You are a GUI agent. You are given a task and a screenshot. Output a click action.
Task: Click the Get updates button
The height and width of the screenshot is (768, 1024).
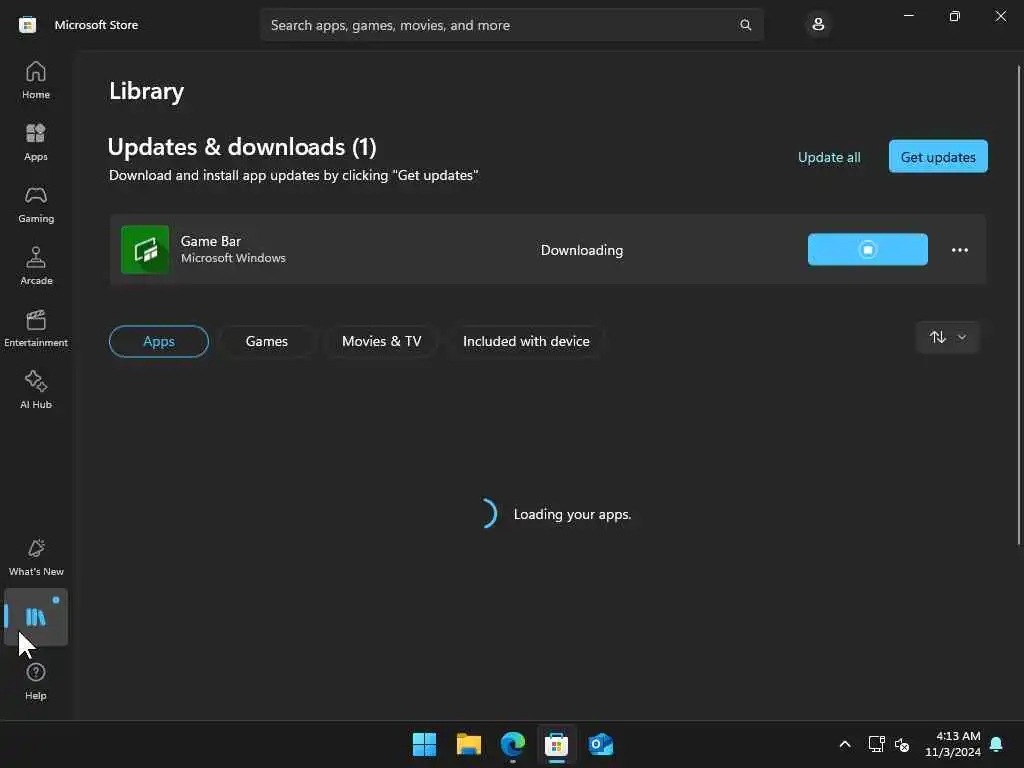point(938,157)
